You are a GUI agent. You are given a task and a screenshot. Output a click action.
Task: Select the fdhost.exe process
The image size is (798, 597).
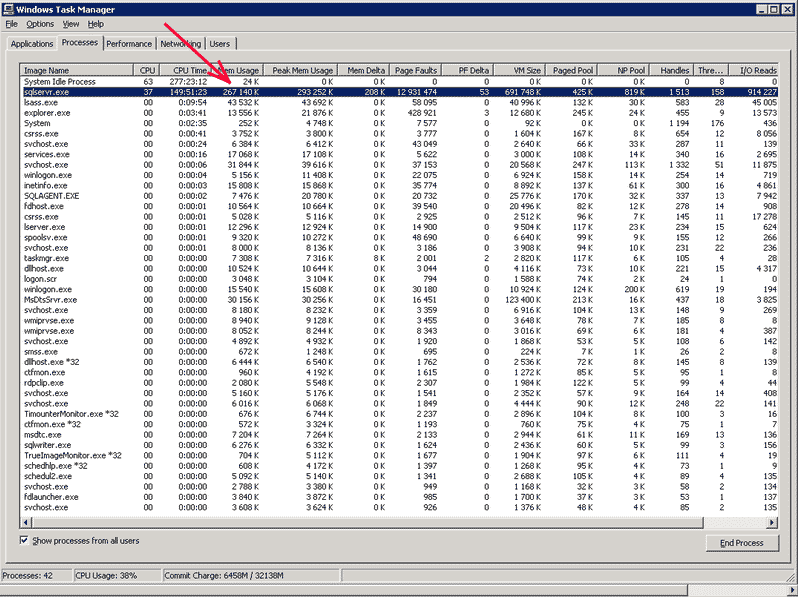(399, 206)
